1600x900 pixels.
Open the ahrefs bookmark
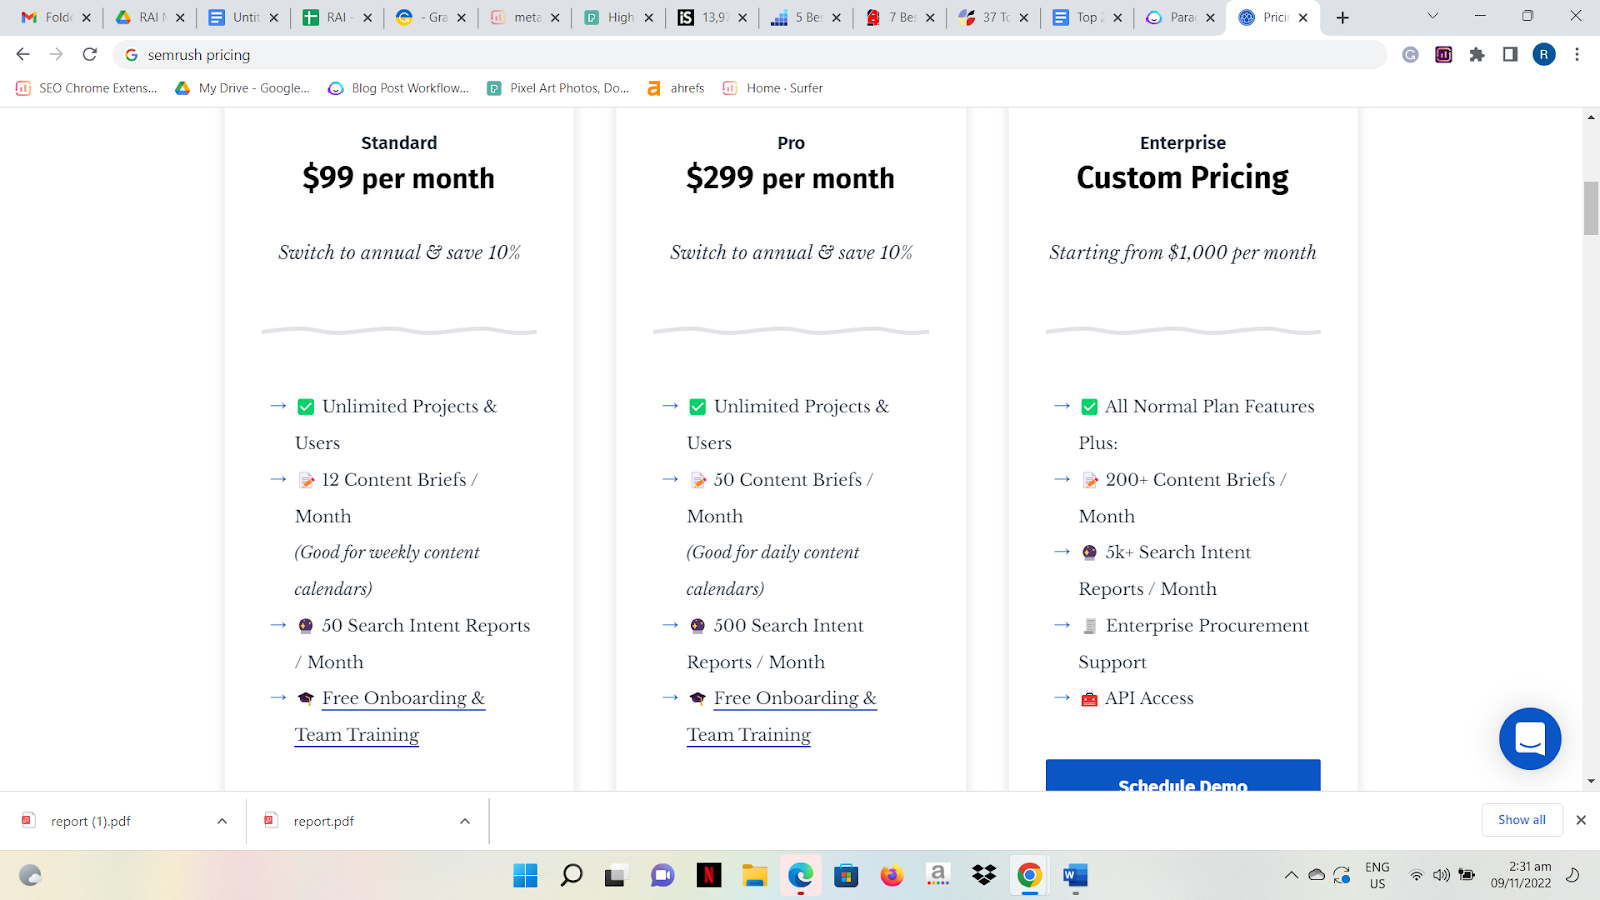click(x=676, y=88)
